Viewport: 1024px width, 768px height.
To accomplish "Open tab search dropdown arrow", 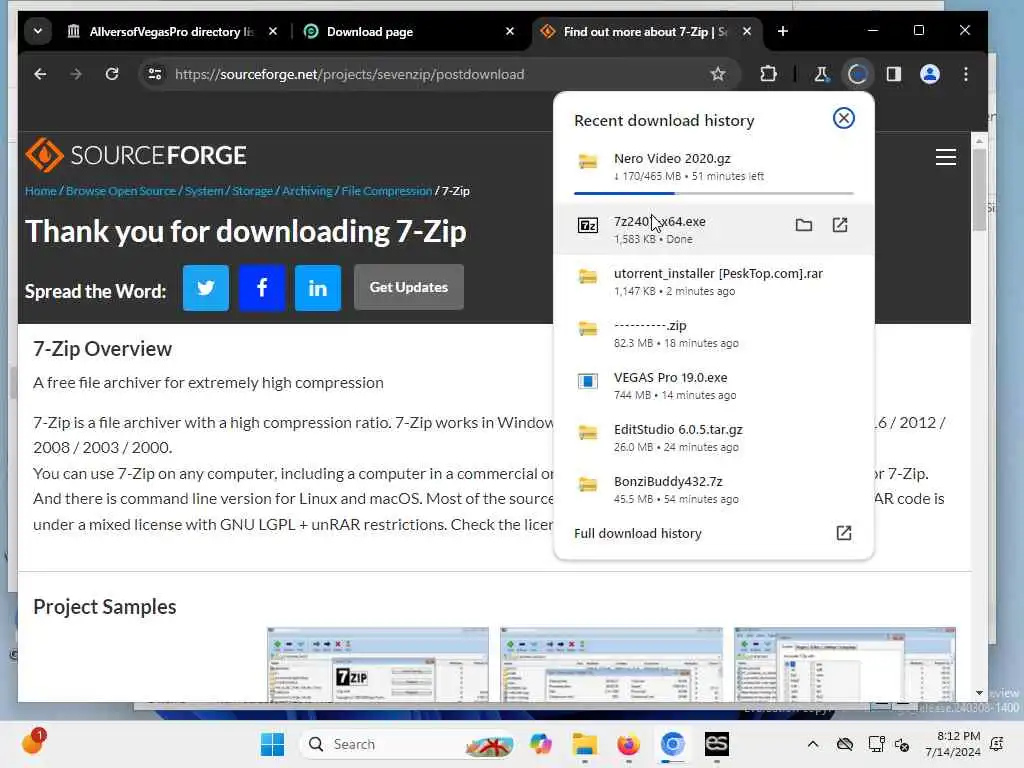I will [x=38, y=31].
